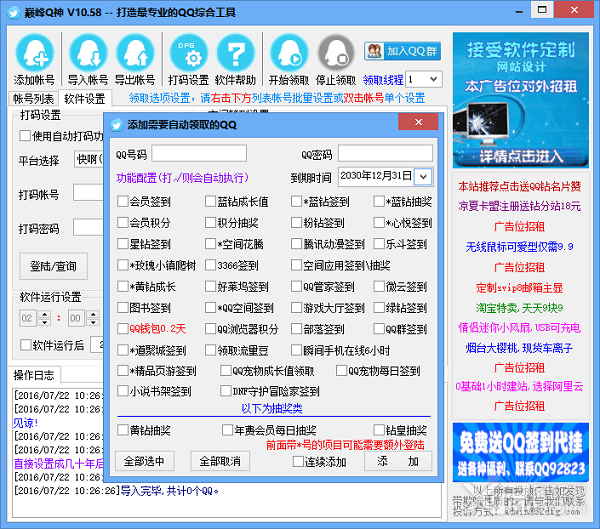The height and width of the screenshot is (529, 600).
Task: Minimize the 巅峰Q神 main window
Action: [x=519, y=11]
